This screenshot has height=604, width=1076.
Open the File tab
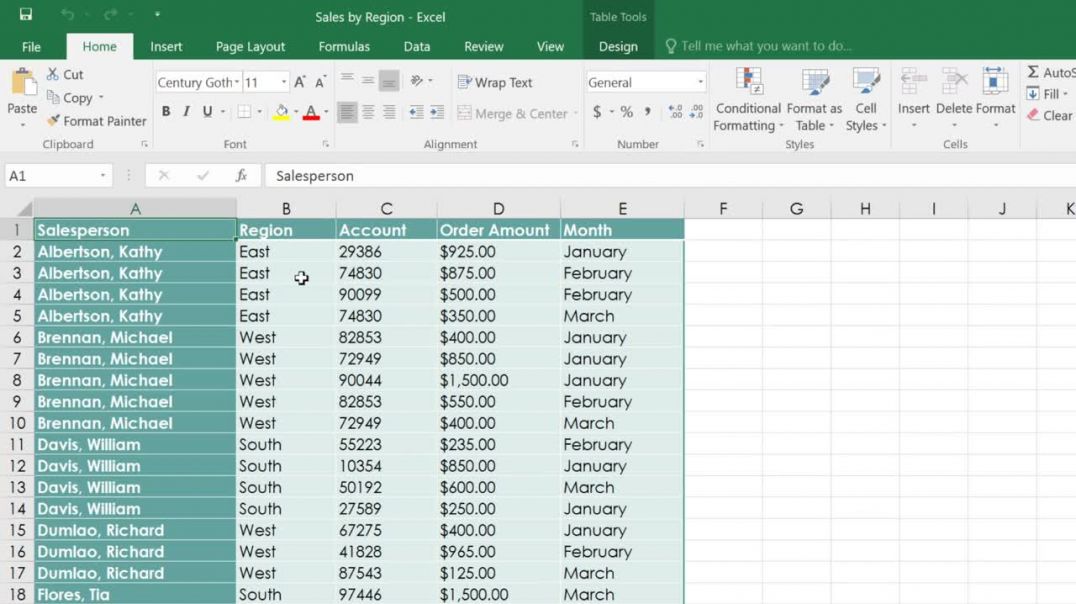[32, 47]
